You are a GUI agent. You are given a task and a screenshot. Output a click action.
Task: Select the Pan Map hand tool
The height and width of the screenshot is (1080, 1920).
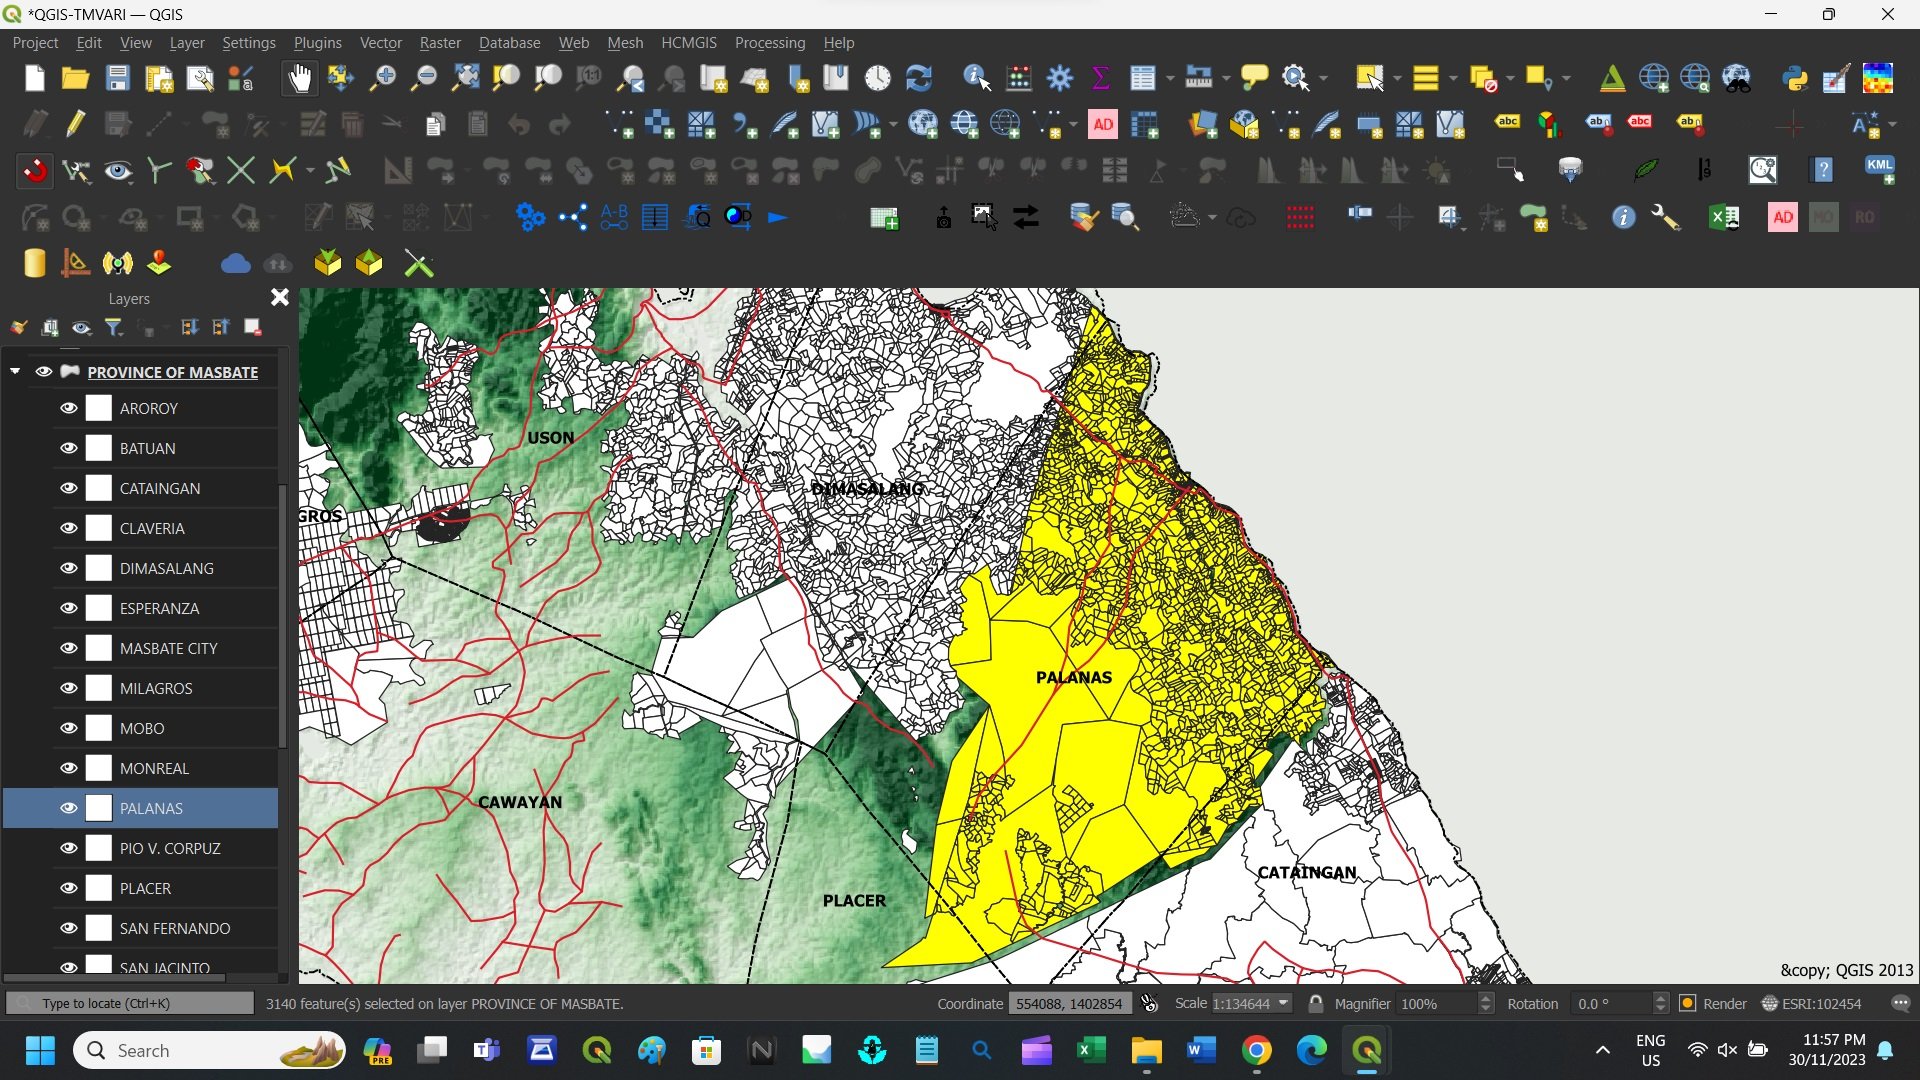(299, 78)
